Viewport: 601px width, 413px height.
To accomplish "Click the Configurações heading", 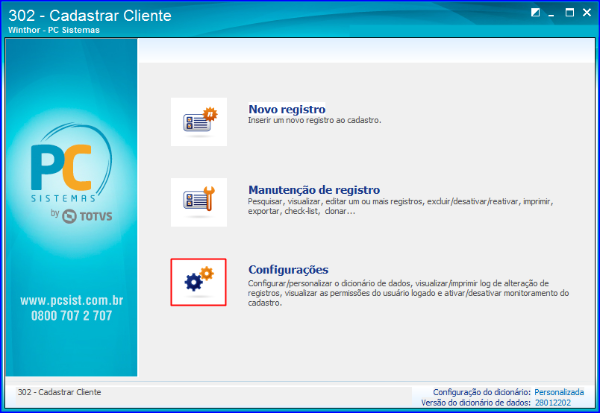I will tap(288, 270).
